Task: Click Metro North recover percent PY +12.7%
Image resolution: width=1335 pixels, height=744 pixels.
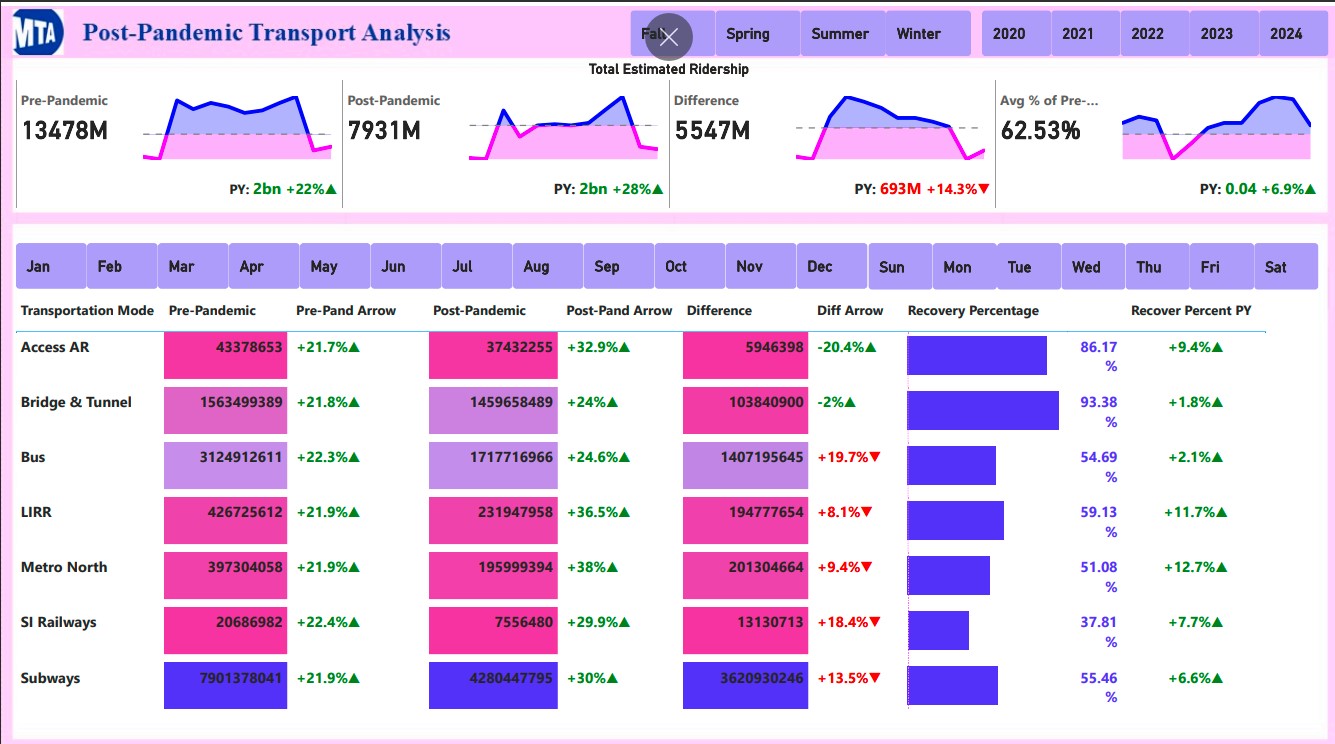Action: [x=1196, y=567]
